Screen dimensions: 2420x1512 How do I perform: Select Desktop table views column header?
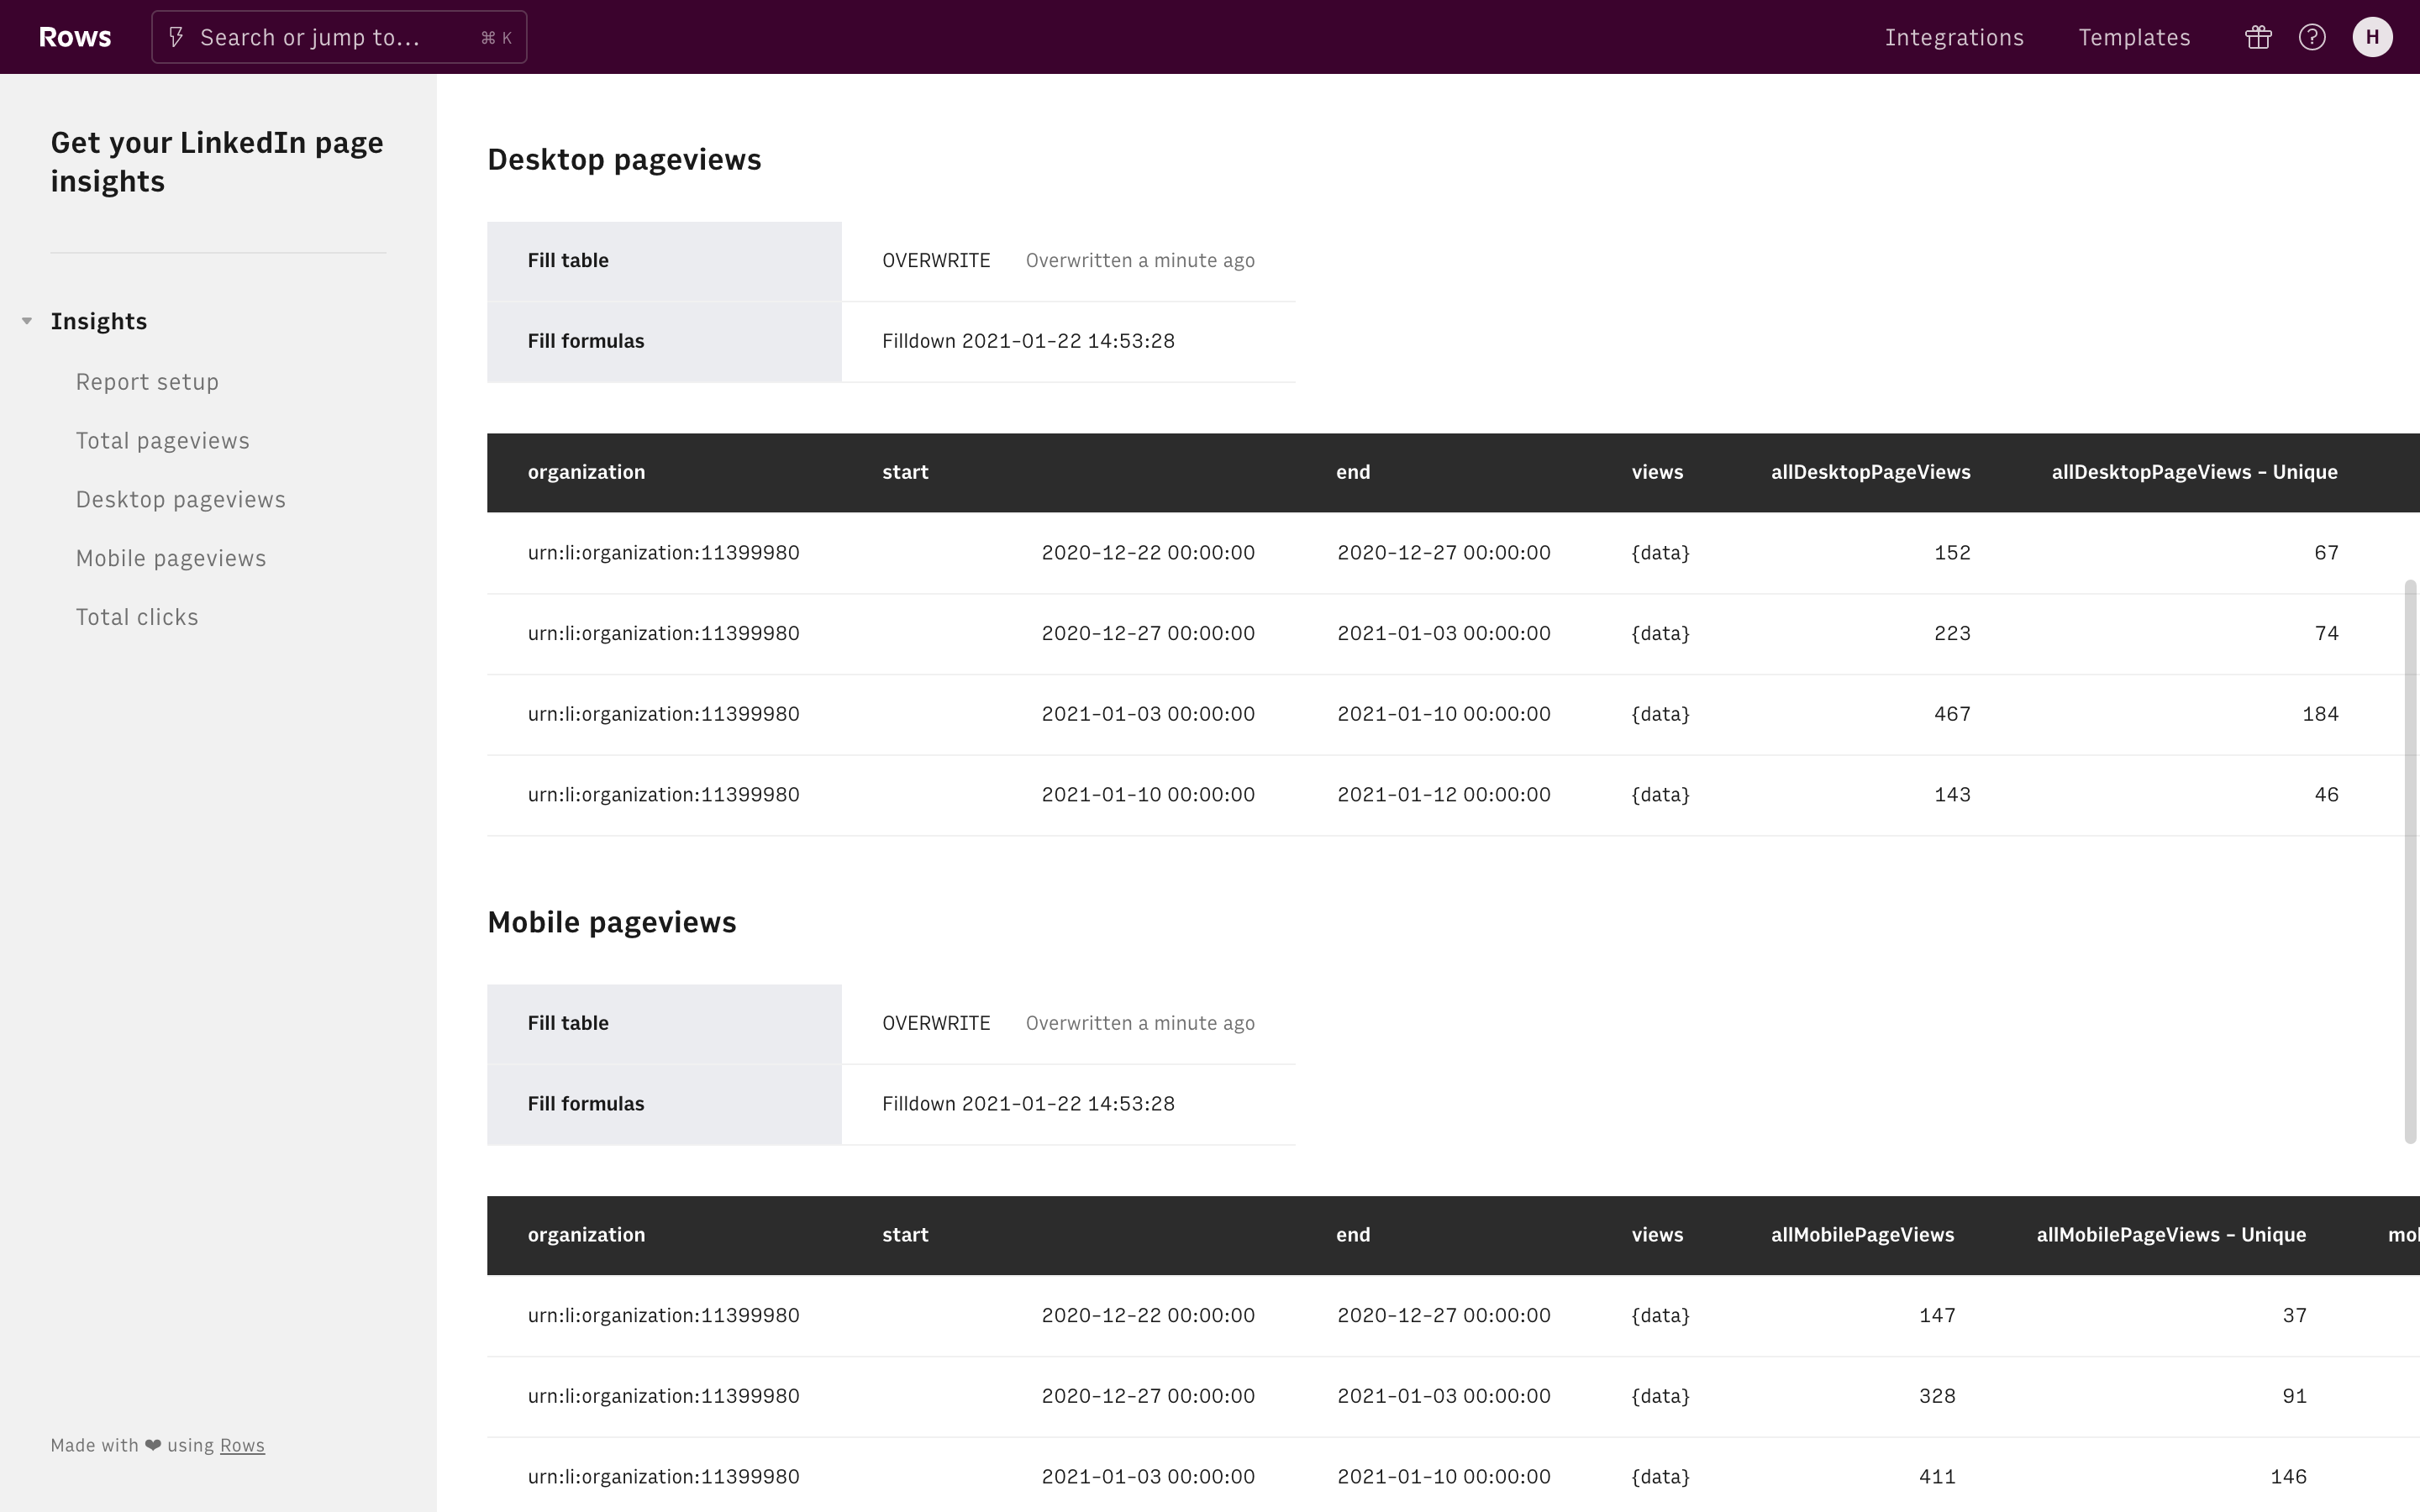click(x=1657, y=472)
